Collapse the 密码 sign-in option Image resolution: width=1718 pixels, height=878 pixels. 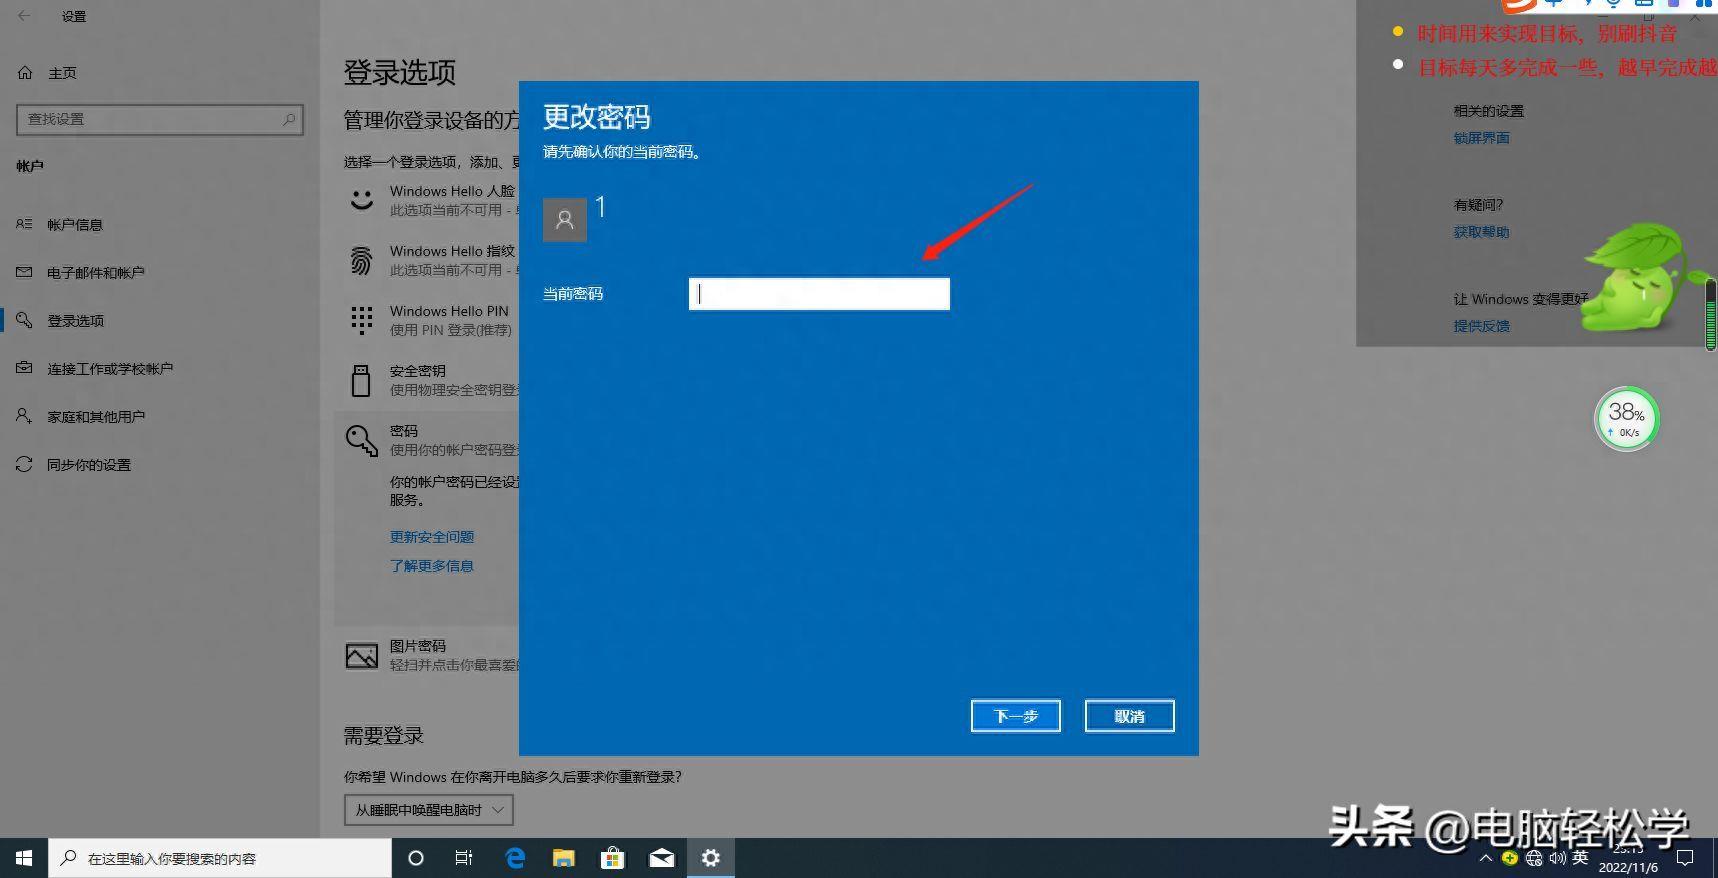click(x=430, y=440)
